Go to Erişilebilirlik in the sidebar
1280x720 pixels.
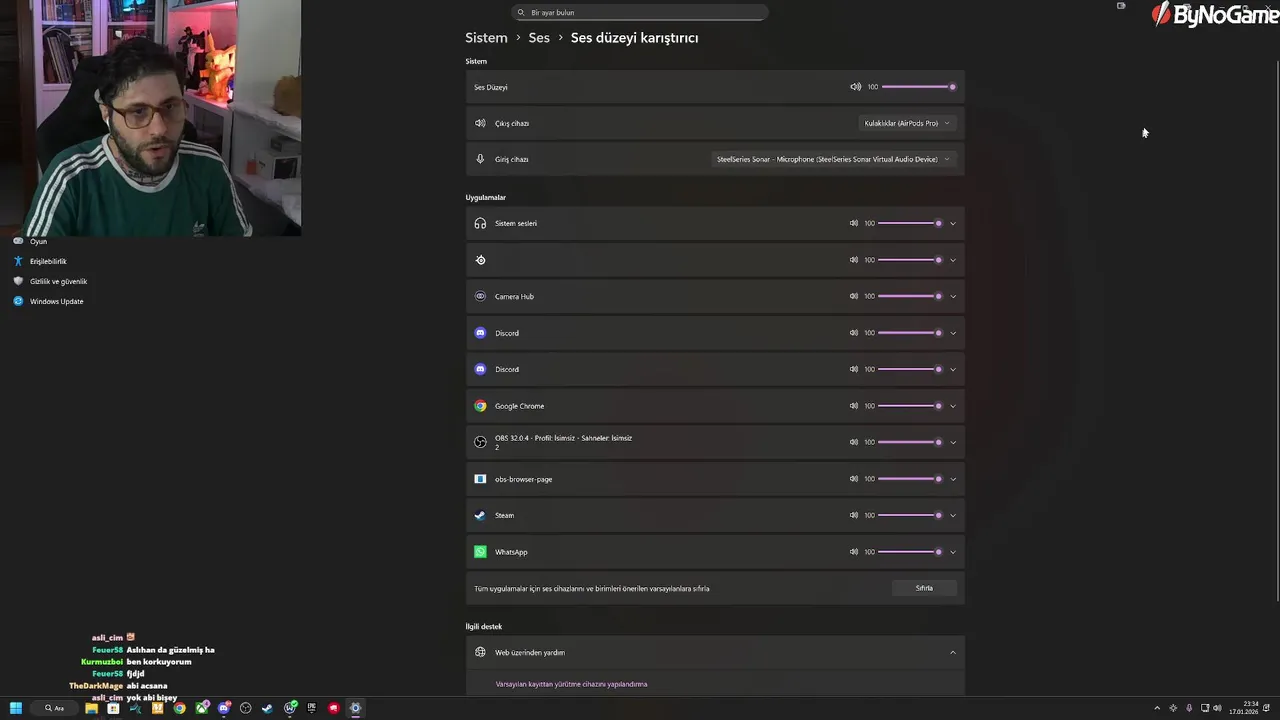click(48, 261)
